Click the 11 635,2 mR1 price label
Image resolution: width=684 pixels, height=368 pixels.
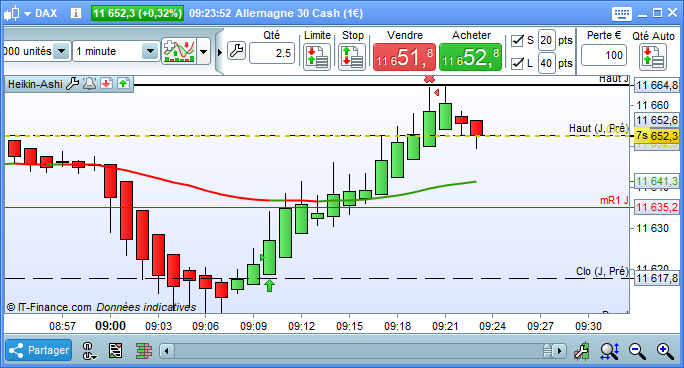[x=657, y=207]
